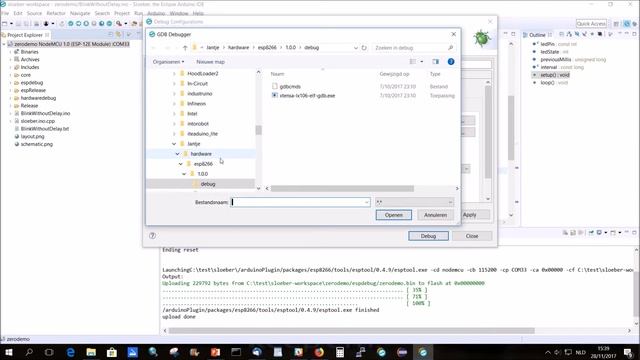Open view options dropdown arrow
Viewport: 640px width, 360px height.
[422, 62]
